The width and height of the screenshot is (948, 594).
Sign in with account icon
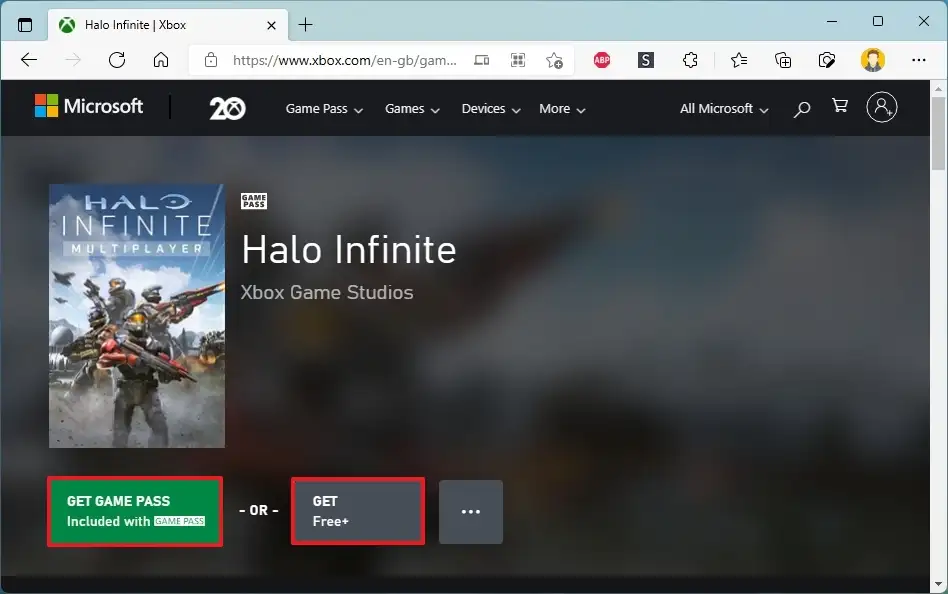tap(881, 108)
